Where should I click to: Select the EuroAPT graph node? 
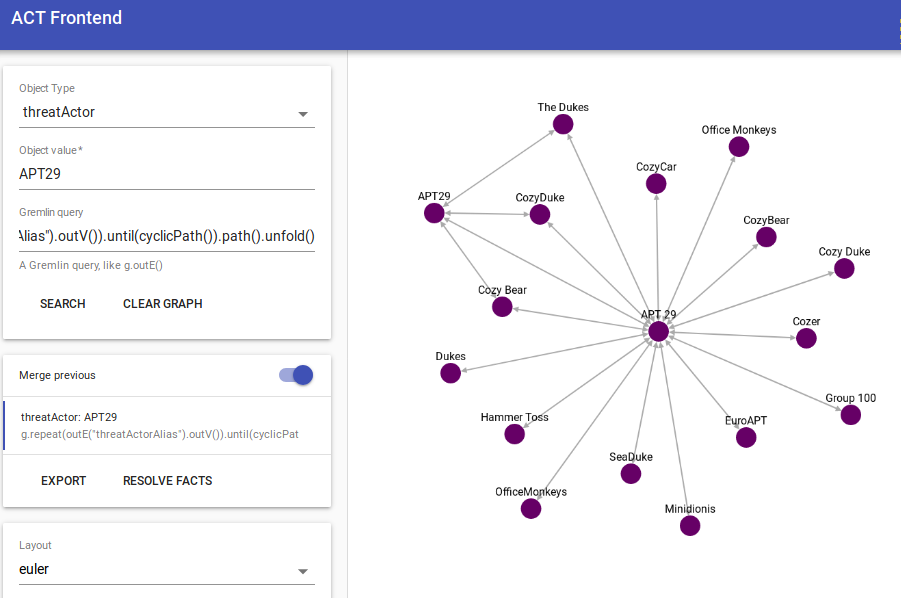click(x=746, y=438)
